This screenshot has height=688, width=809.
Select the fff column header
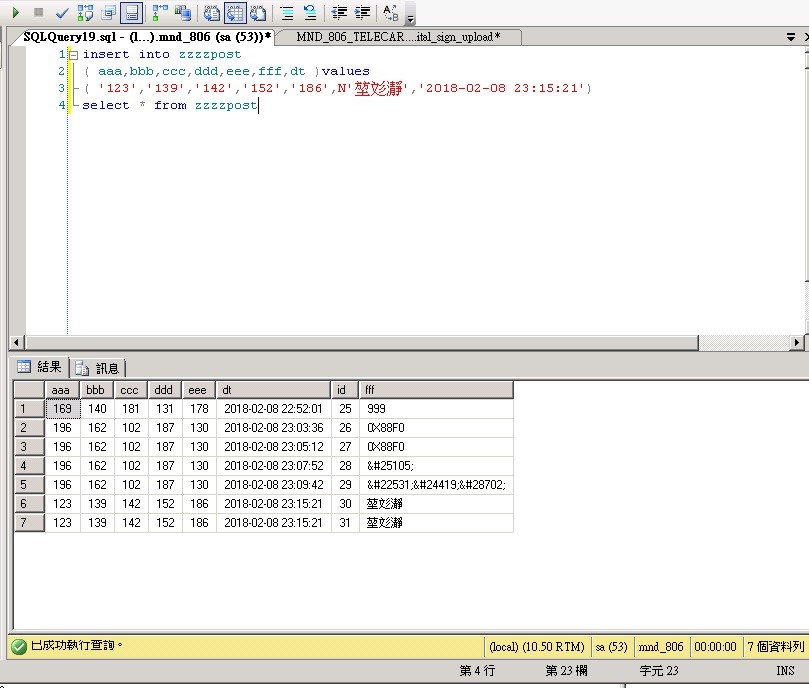[436, 390]
